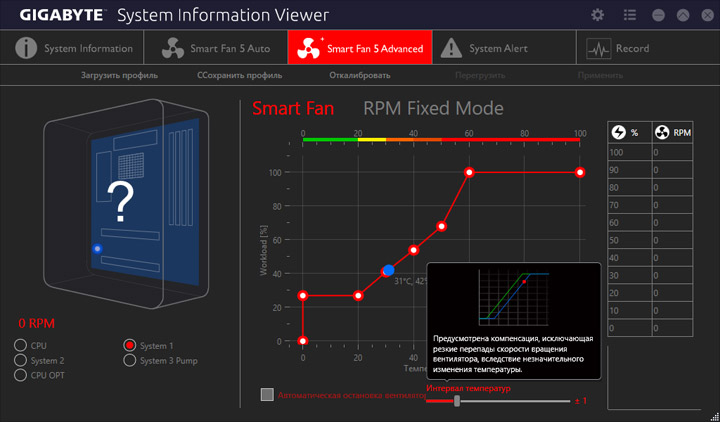Switch to RPM Fixed Mode

[433, 108]
